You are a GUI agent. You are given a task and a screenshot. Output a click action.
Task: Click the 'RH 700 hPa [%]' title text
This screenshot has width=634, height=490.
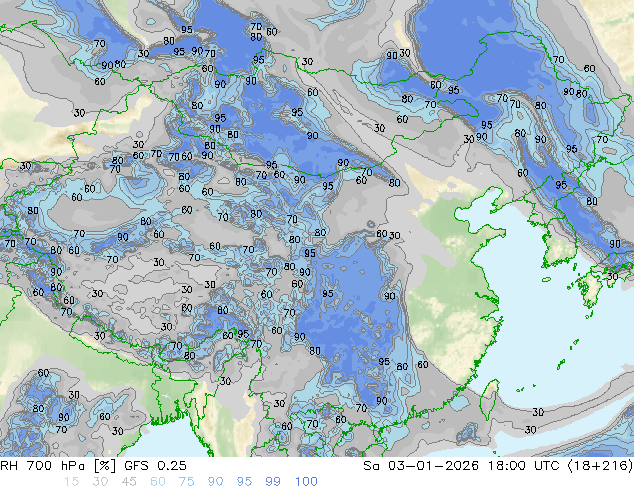pyautogui.click(x=58, y=466)
